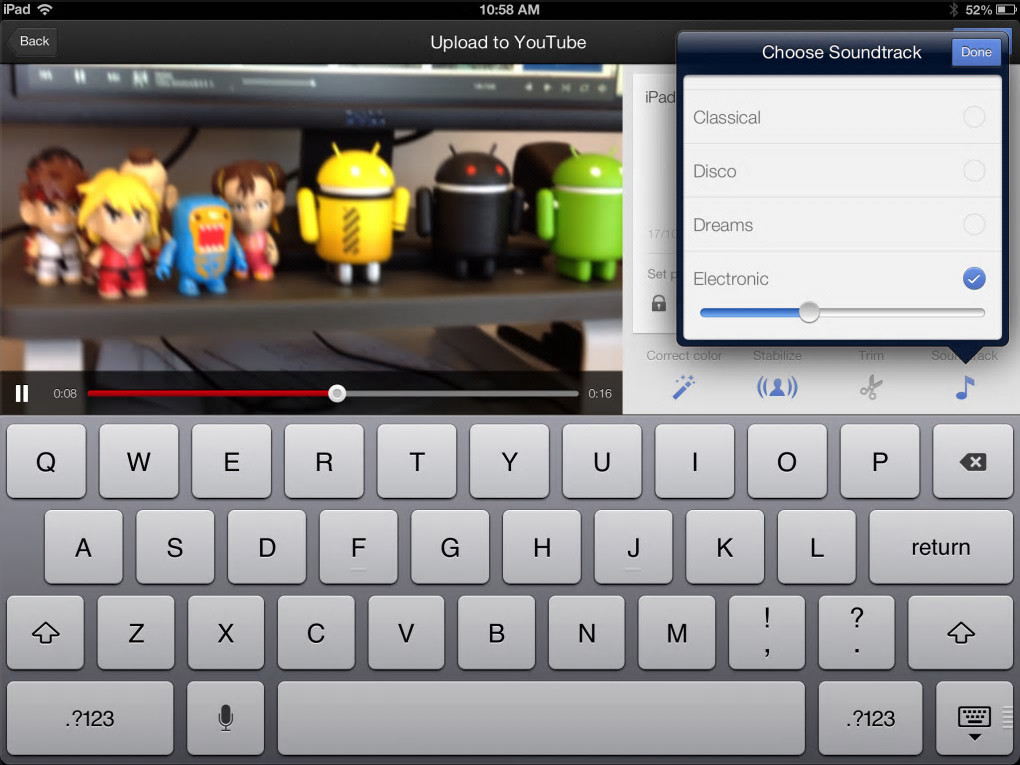The width and height of the screenshot is (1020, 765).
Task: Tap the Y key
Action: point(509,462)
